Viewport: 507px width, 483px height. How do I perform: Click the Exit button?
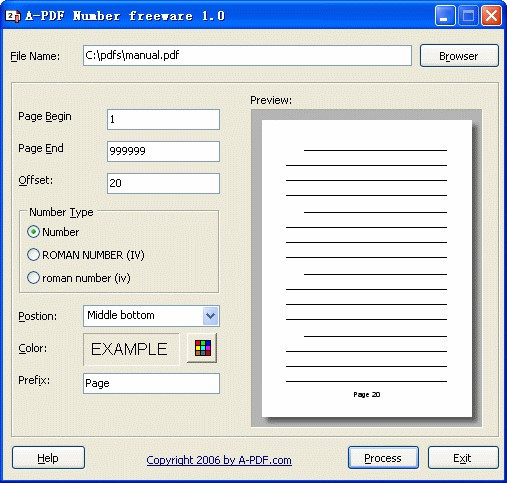(x=463, y=458)
